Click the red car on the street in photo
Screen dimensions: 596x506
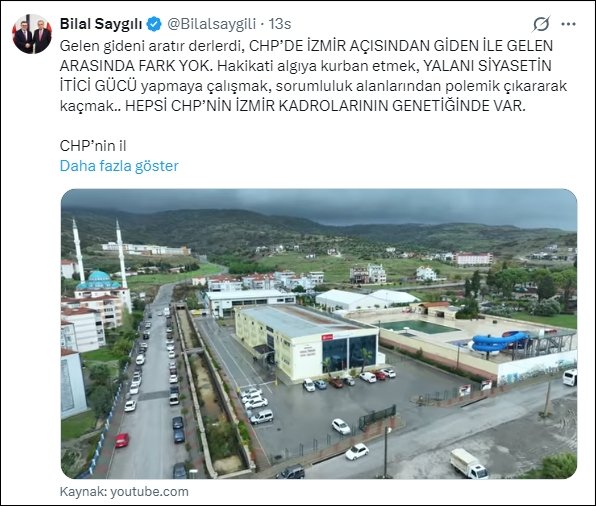pyautogui.click(x=122, y=440)
